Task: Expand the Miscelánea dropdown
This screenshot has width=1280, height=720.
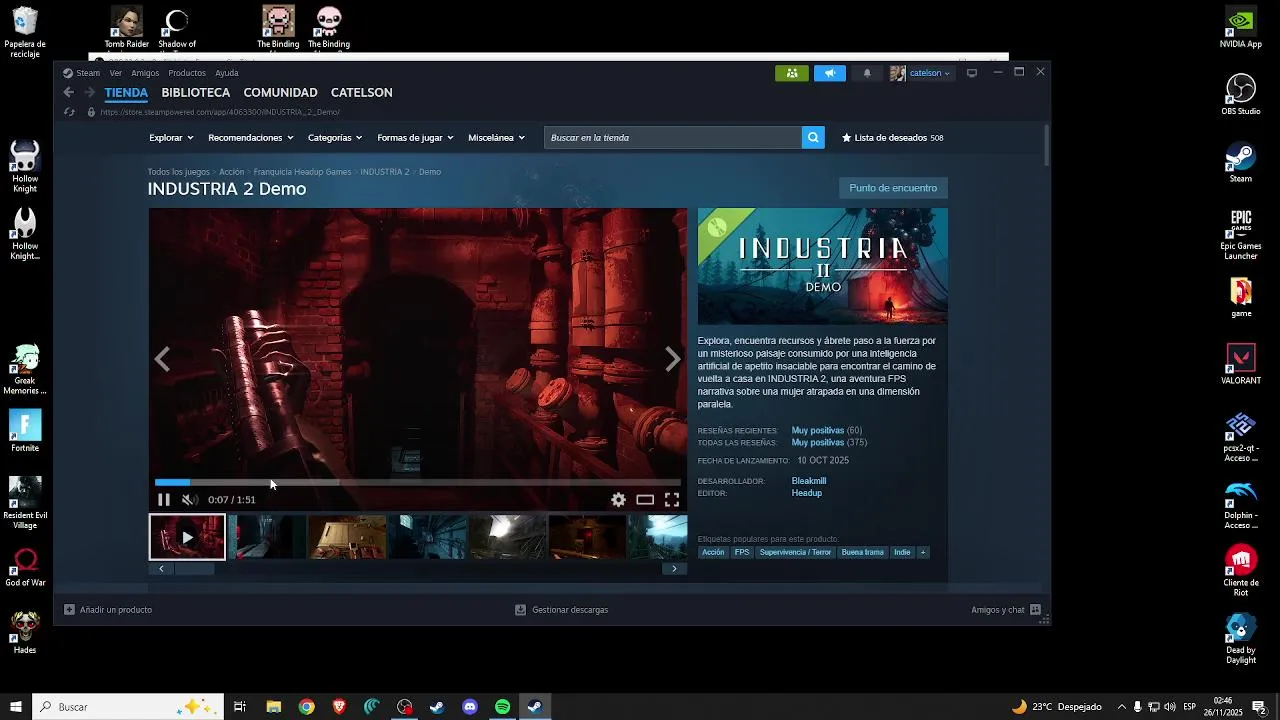Action: (x=496, y=138)
